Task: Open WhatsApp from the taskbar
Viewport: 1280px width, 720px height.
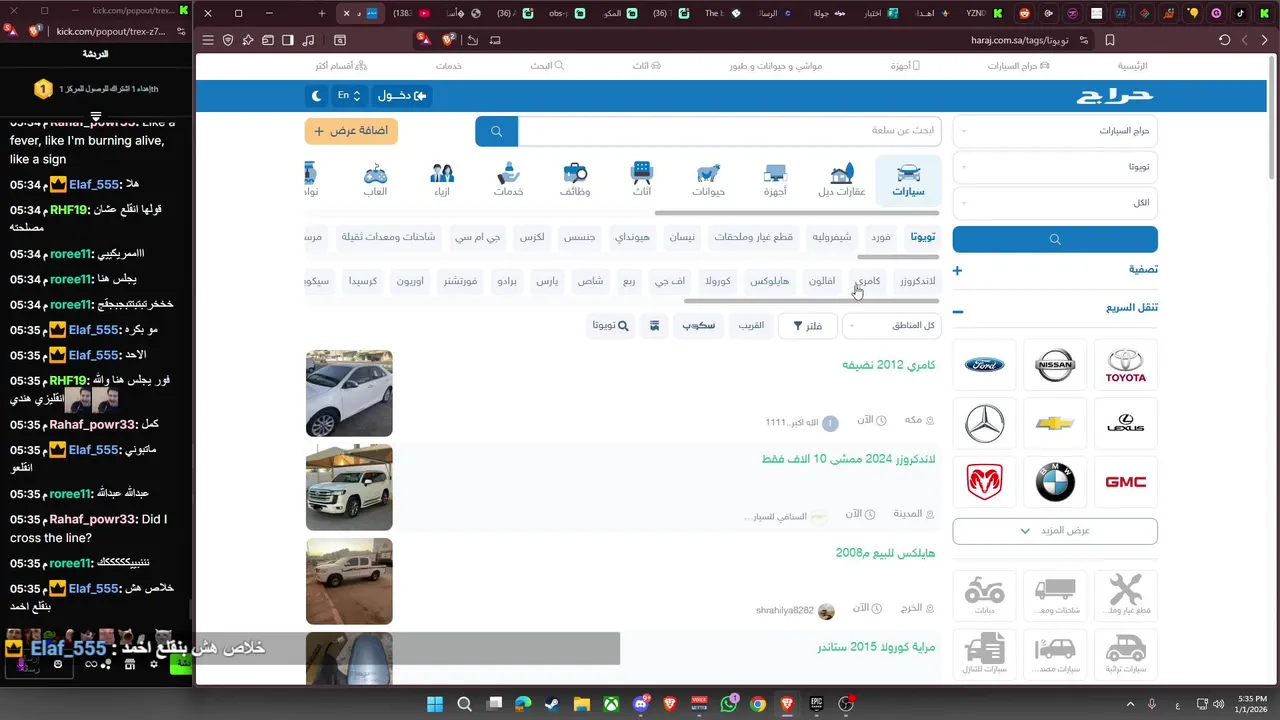Action: click(728, 704)
